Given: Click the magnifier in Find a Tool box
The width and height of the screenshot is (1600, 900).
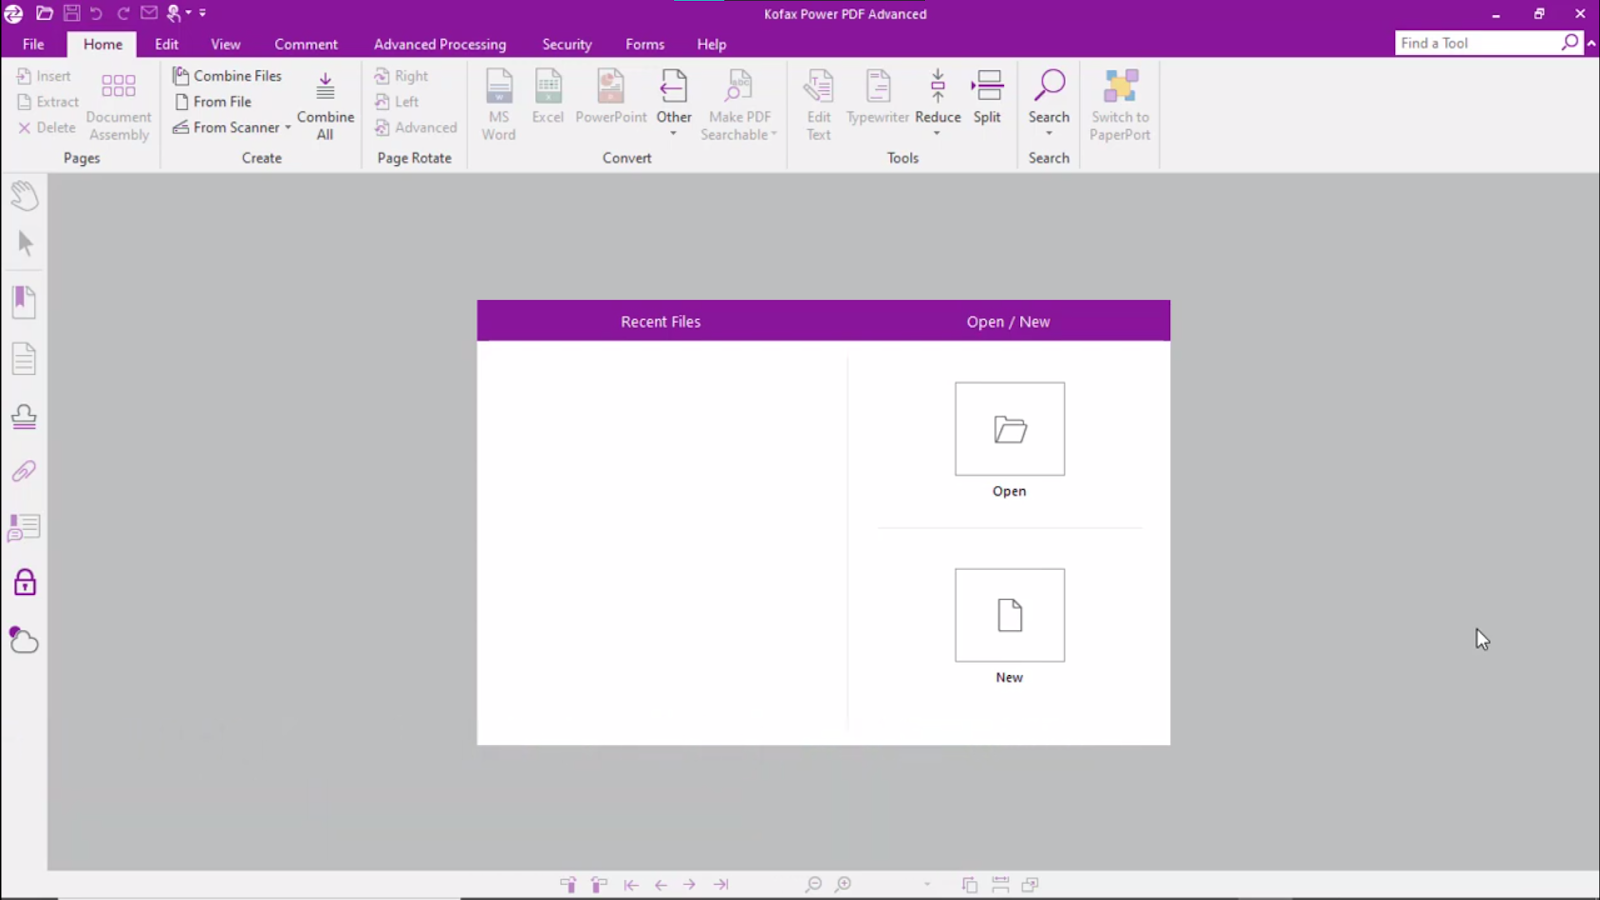Looking at the screenshot, I should click(x=1570, y=42).
